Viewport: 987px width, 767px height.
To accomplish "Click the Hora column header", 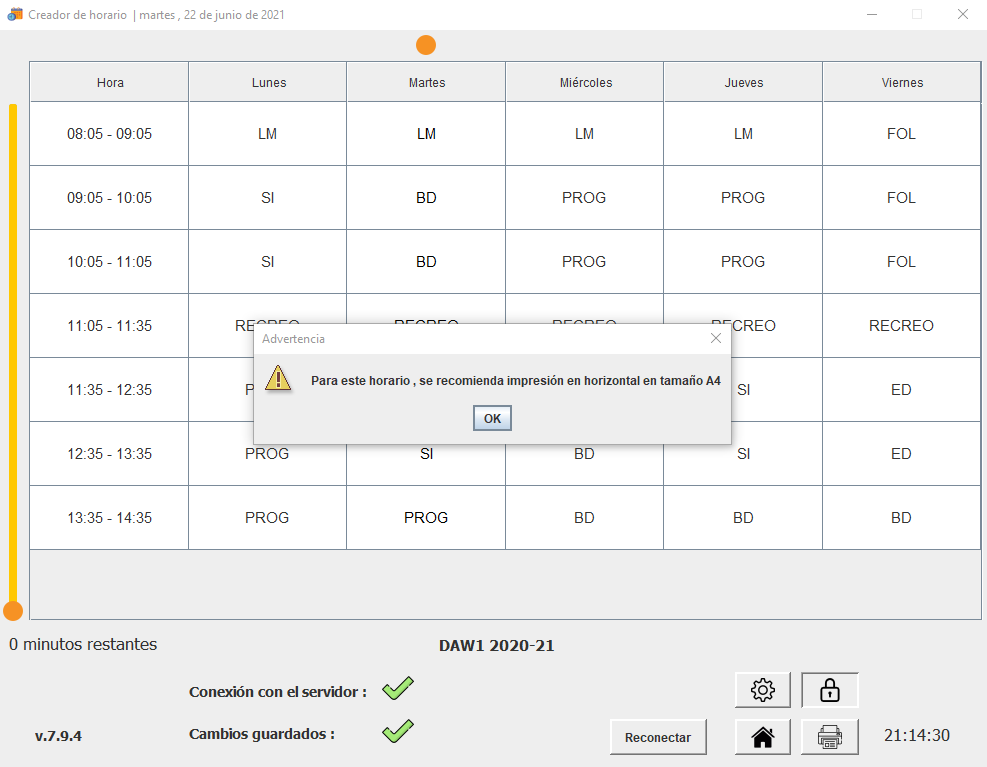I will (110, 82).
